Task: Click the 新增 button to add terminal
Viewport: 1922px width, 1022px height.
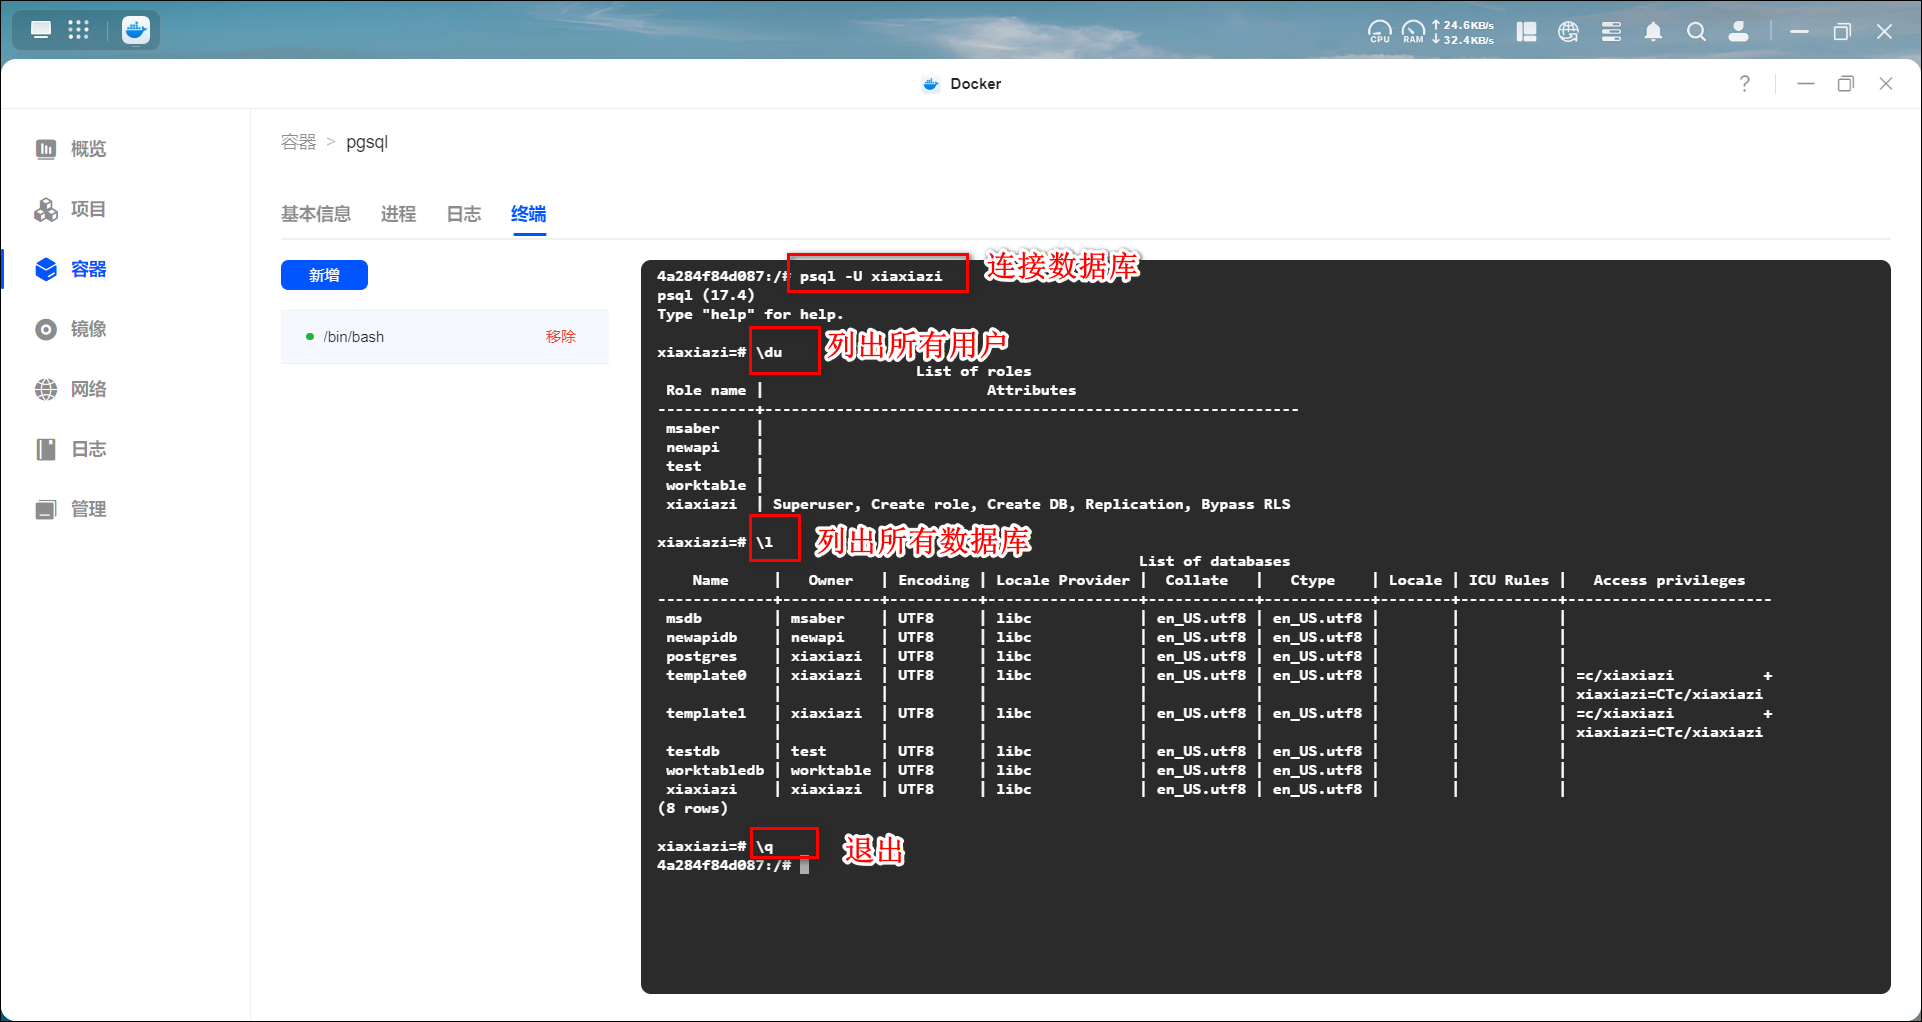Action: [324, 275]
